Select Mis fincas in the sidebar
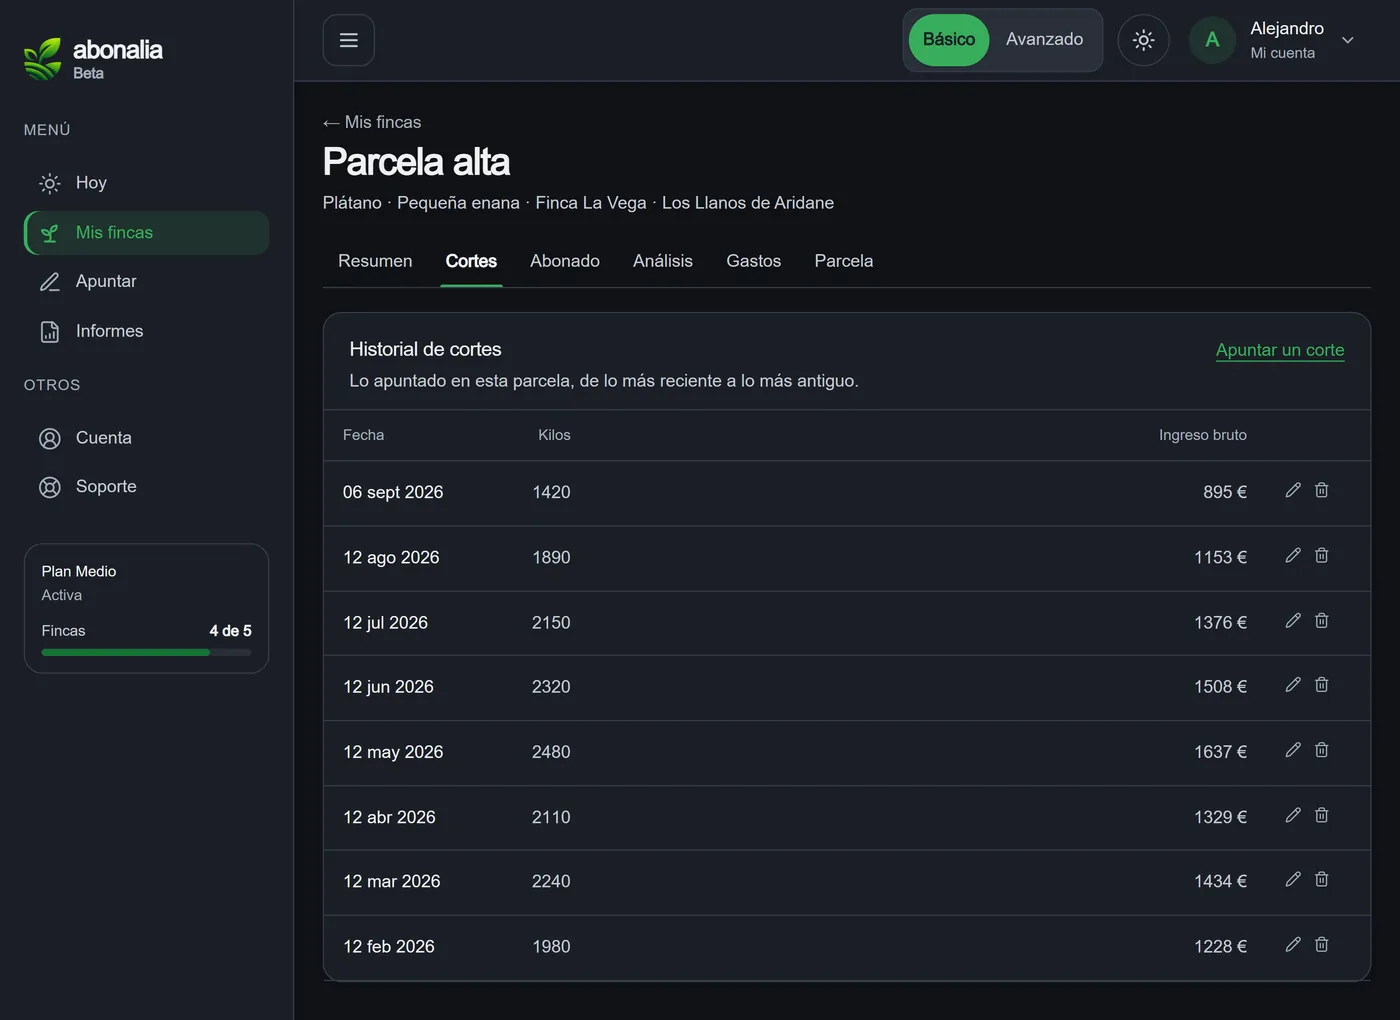 click(146, 233)
